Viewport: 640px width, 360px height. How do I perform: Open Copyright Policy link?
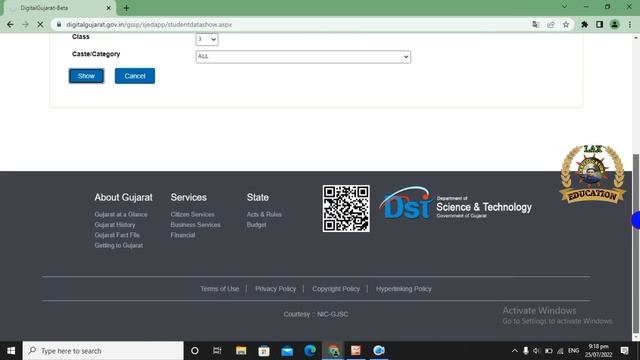point(336,289)
